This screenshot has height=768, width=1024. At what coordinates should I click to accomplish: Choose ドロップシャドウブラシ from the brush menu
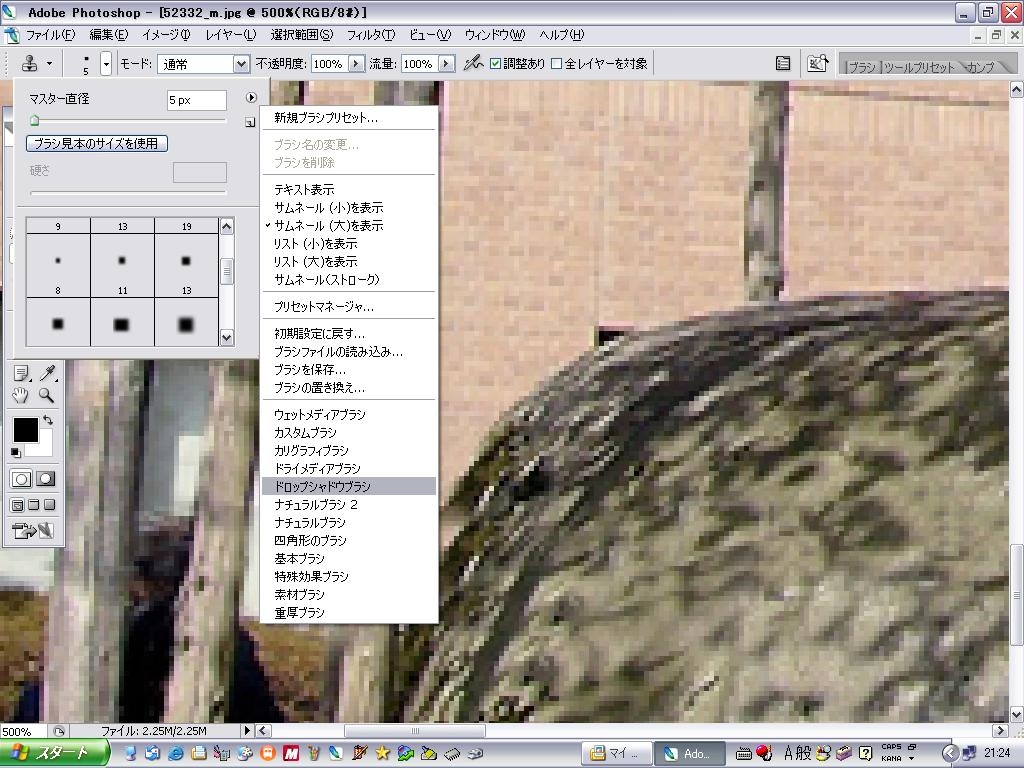pyautogui.click(x=322, y=486)
